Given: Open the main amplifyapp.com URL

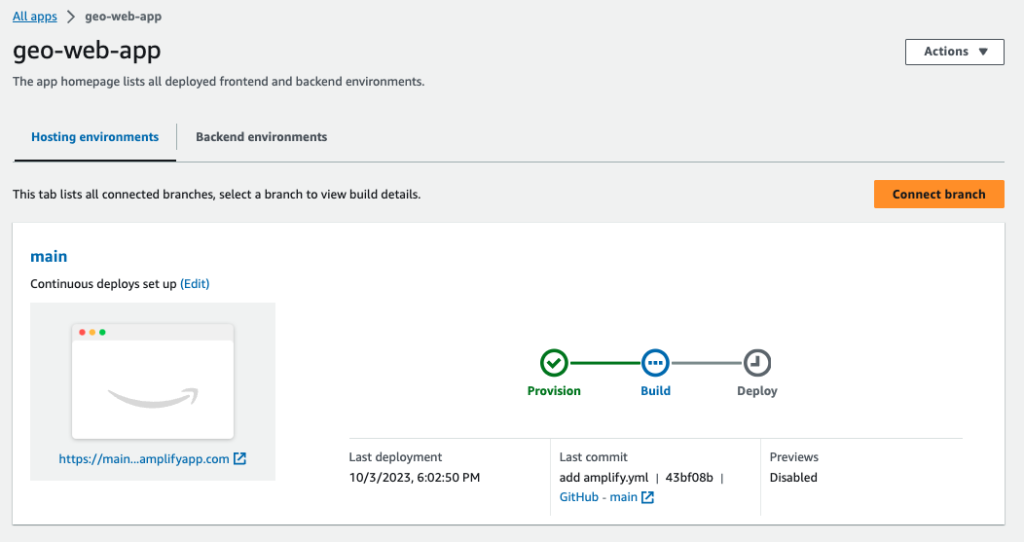Looking at the screenshot, I should 144,458.
